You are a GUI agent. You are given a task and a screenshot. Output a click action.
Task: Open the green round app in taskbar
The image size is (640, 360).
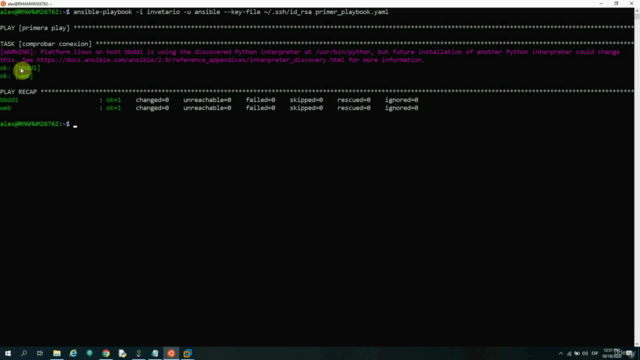point(89,353)
